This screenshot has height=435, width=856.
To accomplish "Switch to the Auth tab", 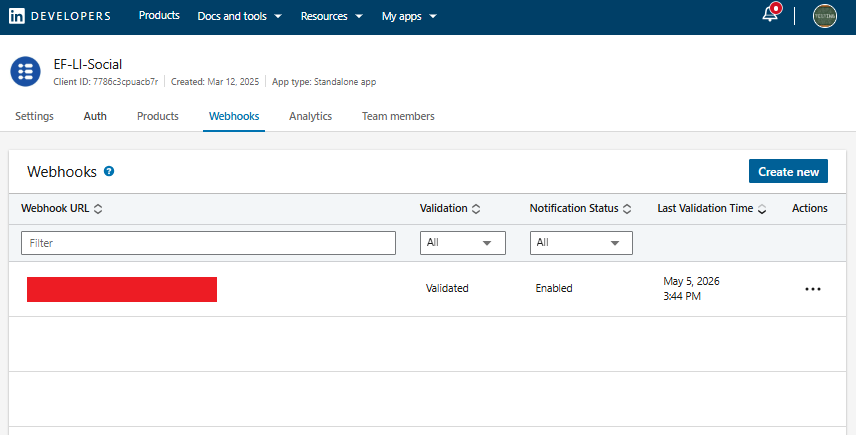I will pyautogui.click(x=95, y=116).
